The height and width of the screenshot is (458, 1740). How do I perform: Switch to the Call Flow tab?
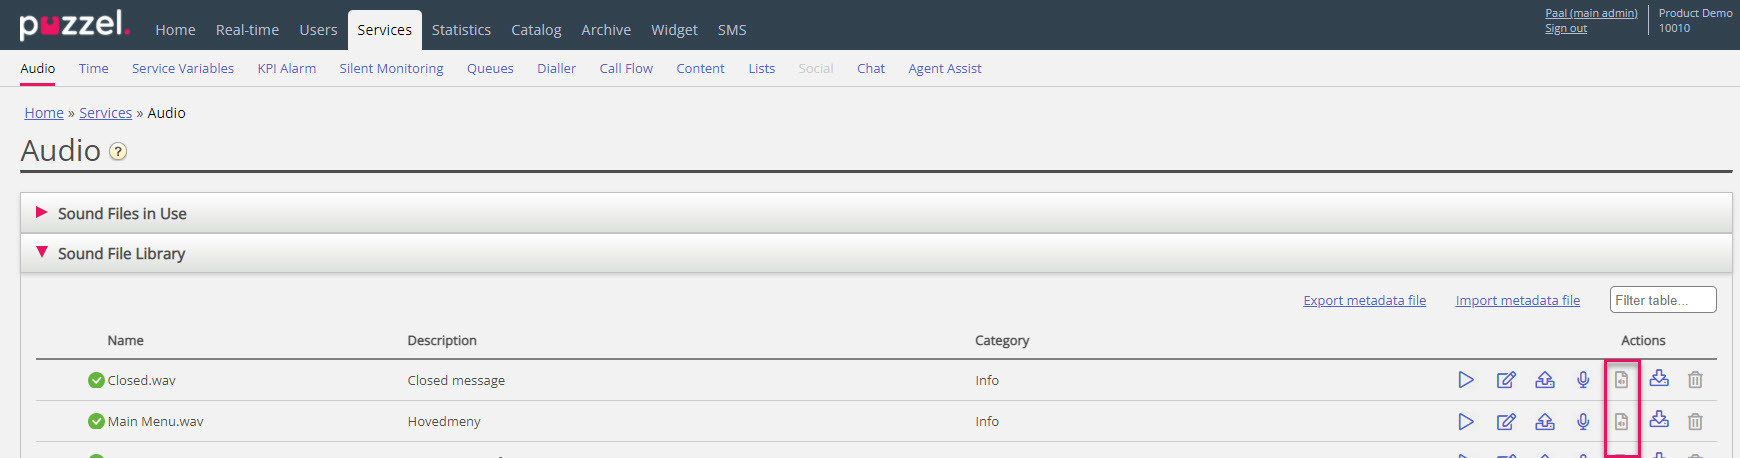tap(626, 69)
